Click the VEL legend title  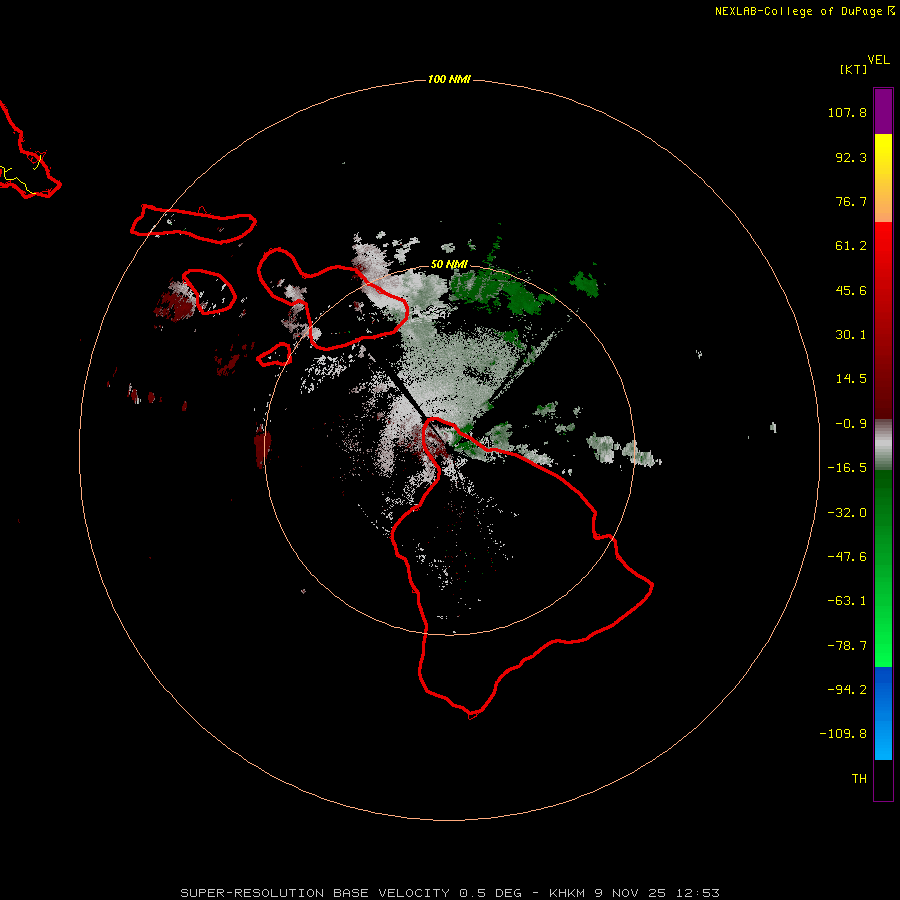[x=878, y=60]
